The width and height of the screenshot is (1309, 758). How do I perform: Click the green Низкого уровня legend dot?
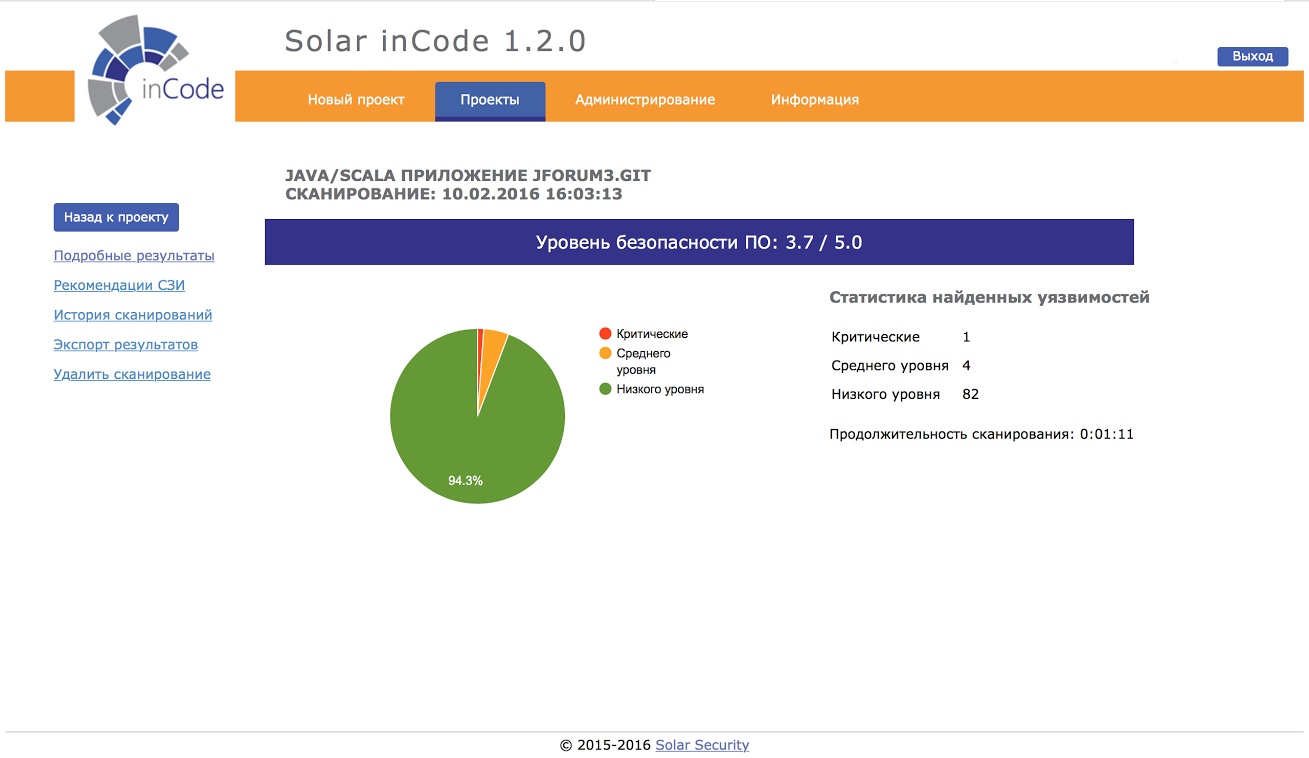(x=604, y=389)
